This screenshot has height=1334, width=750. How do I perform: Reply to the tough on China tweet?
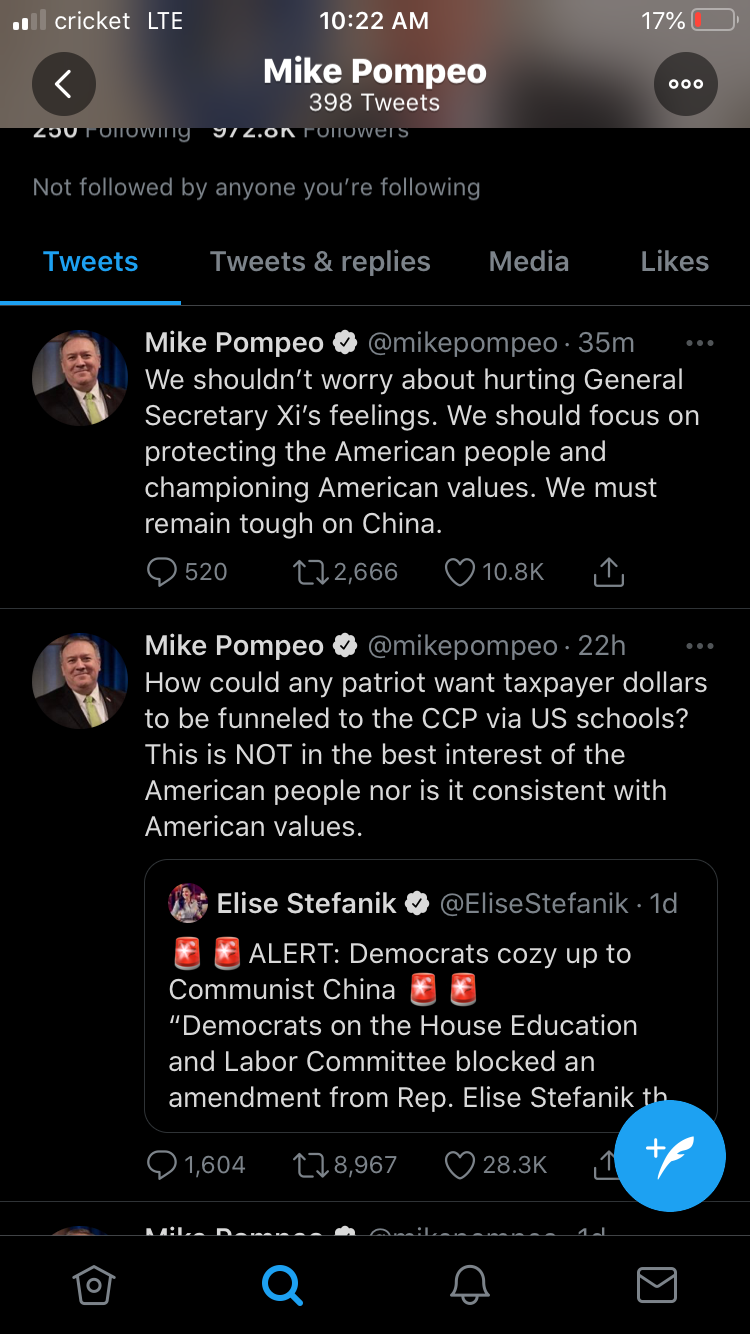(x=162, y=572)
